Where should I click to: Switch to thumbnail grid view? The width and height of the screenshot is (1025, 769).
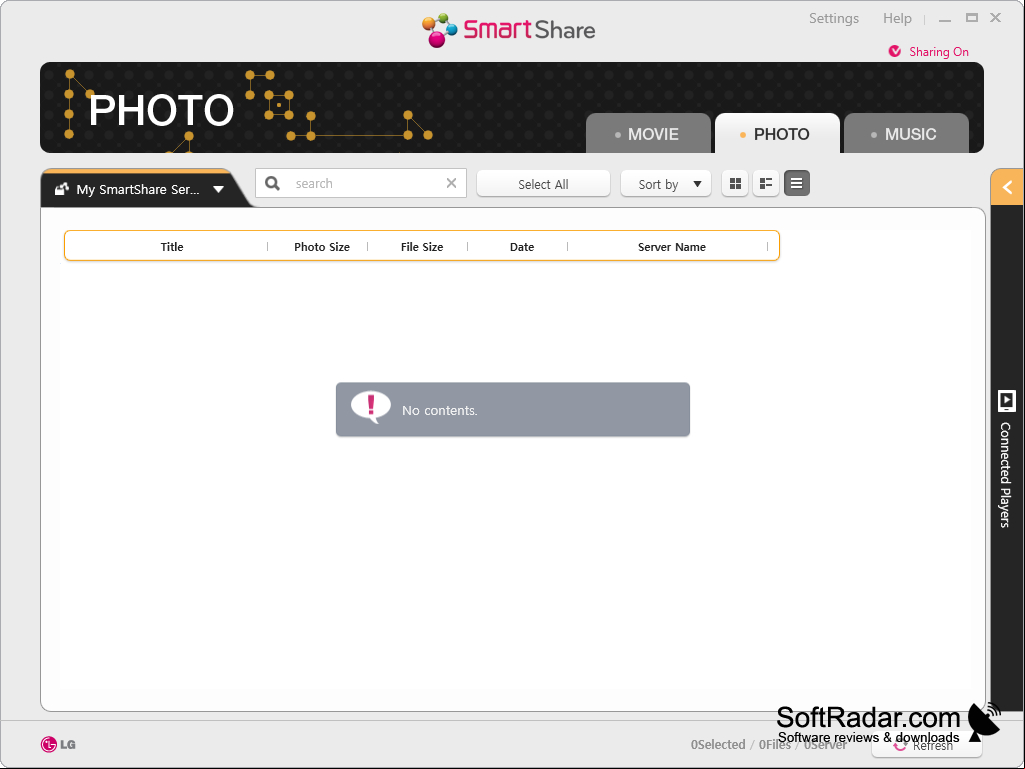(735, 184)
